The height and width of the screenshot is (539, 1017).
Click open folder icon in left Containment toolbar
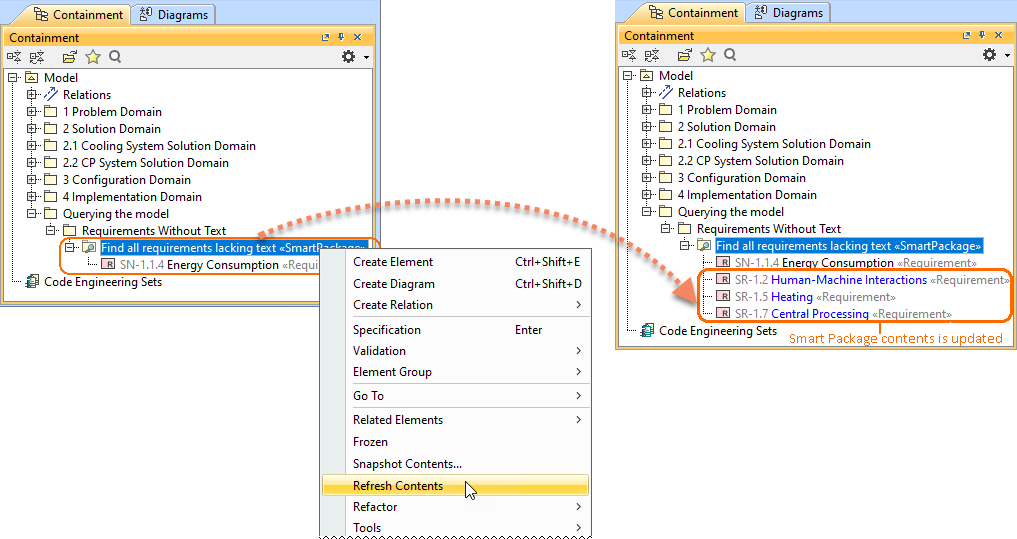point(70,57)
